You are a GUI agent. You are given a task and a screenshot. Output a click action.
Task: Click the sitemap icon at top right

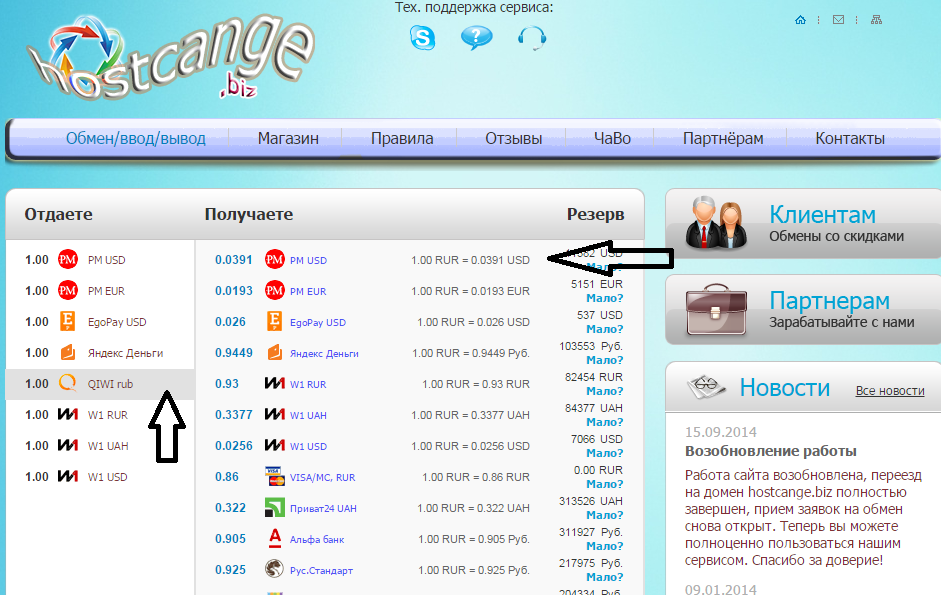pos(877,20)
